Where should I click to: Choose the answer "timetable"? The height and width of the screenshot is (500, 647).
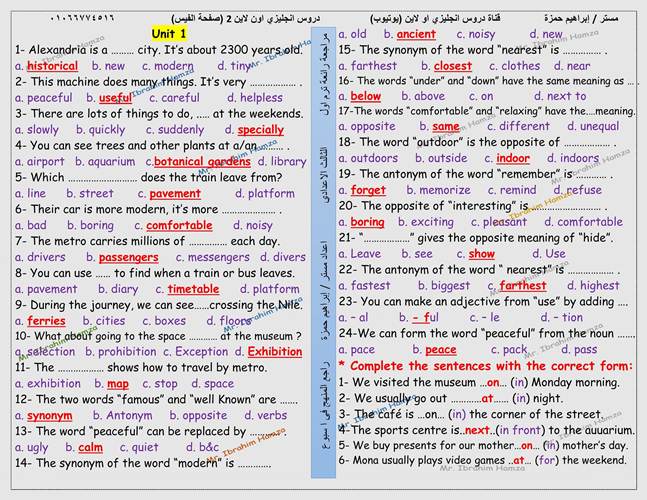point(193,289)
